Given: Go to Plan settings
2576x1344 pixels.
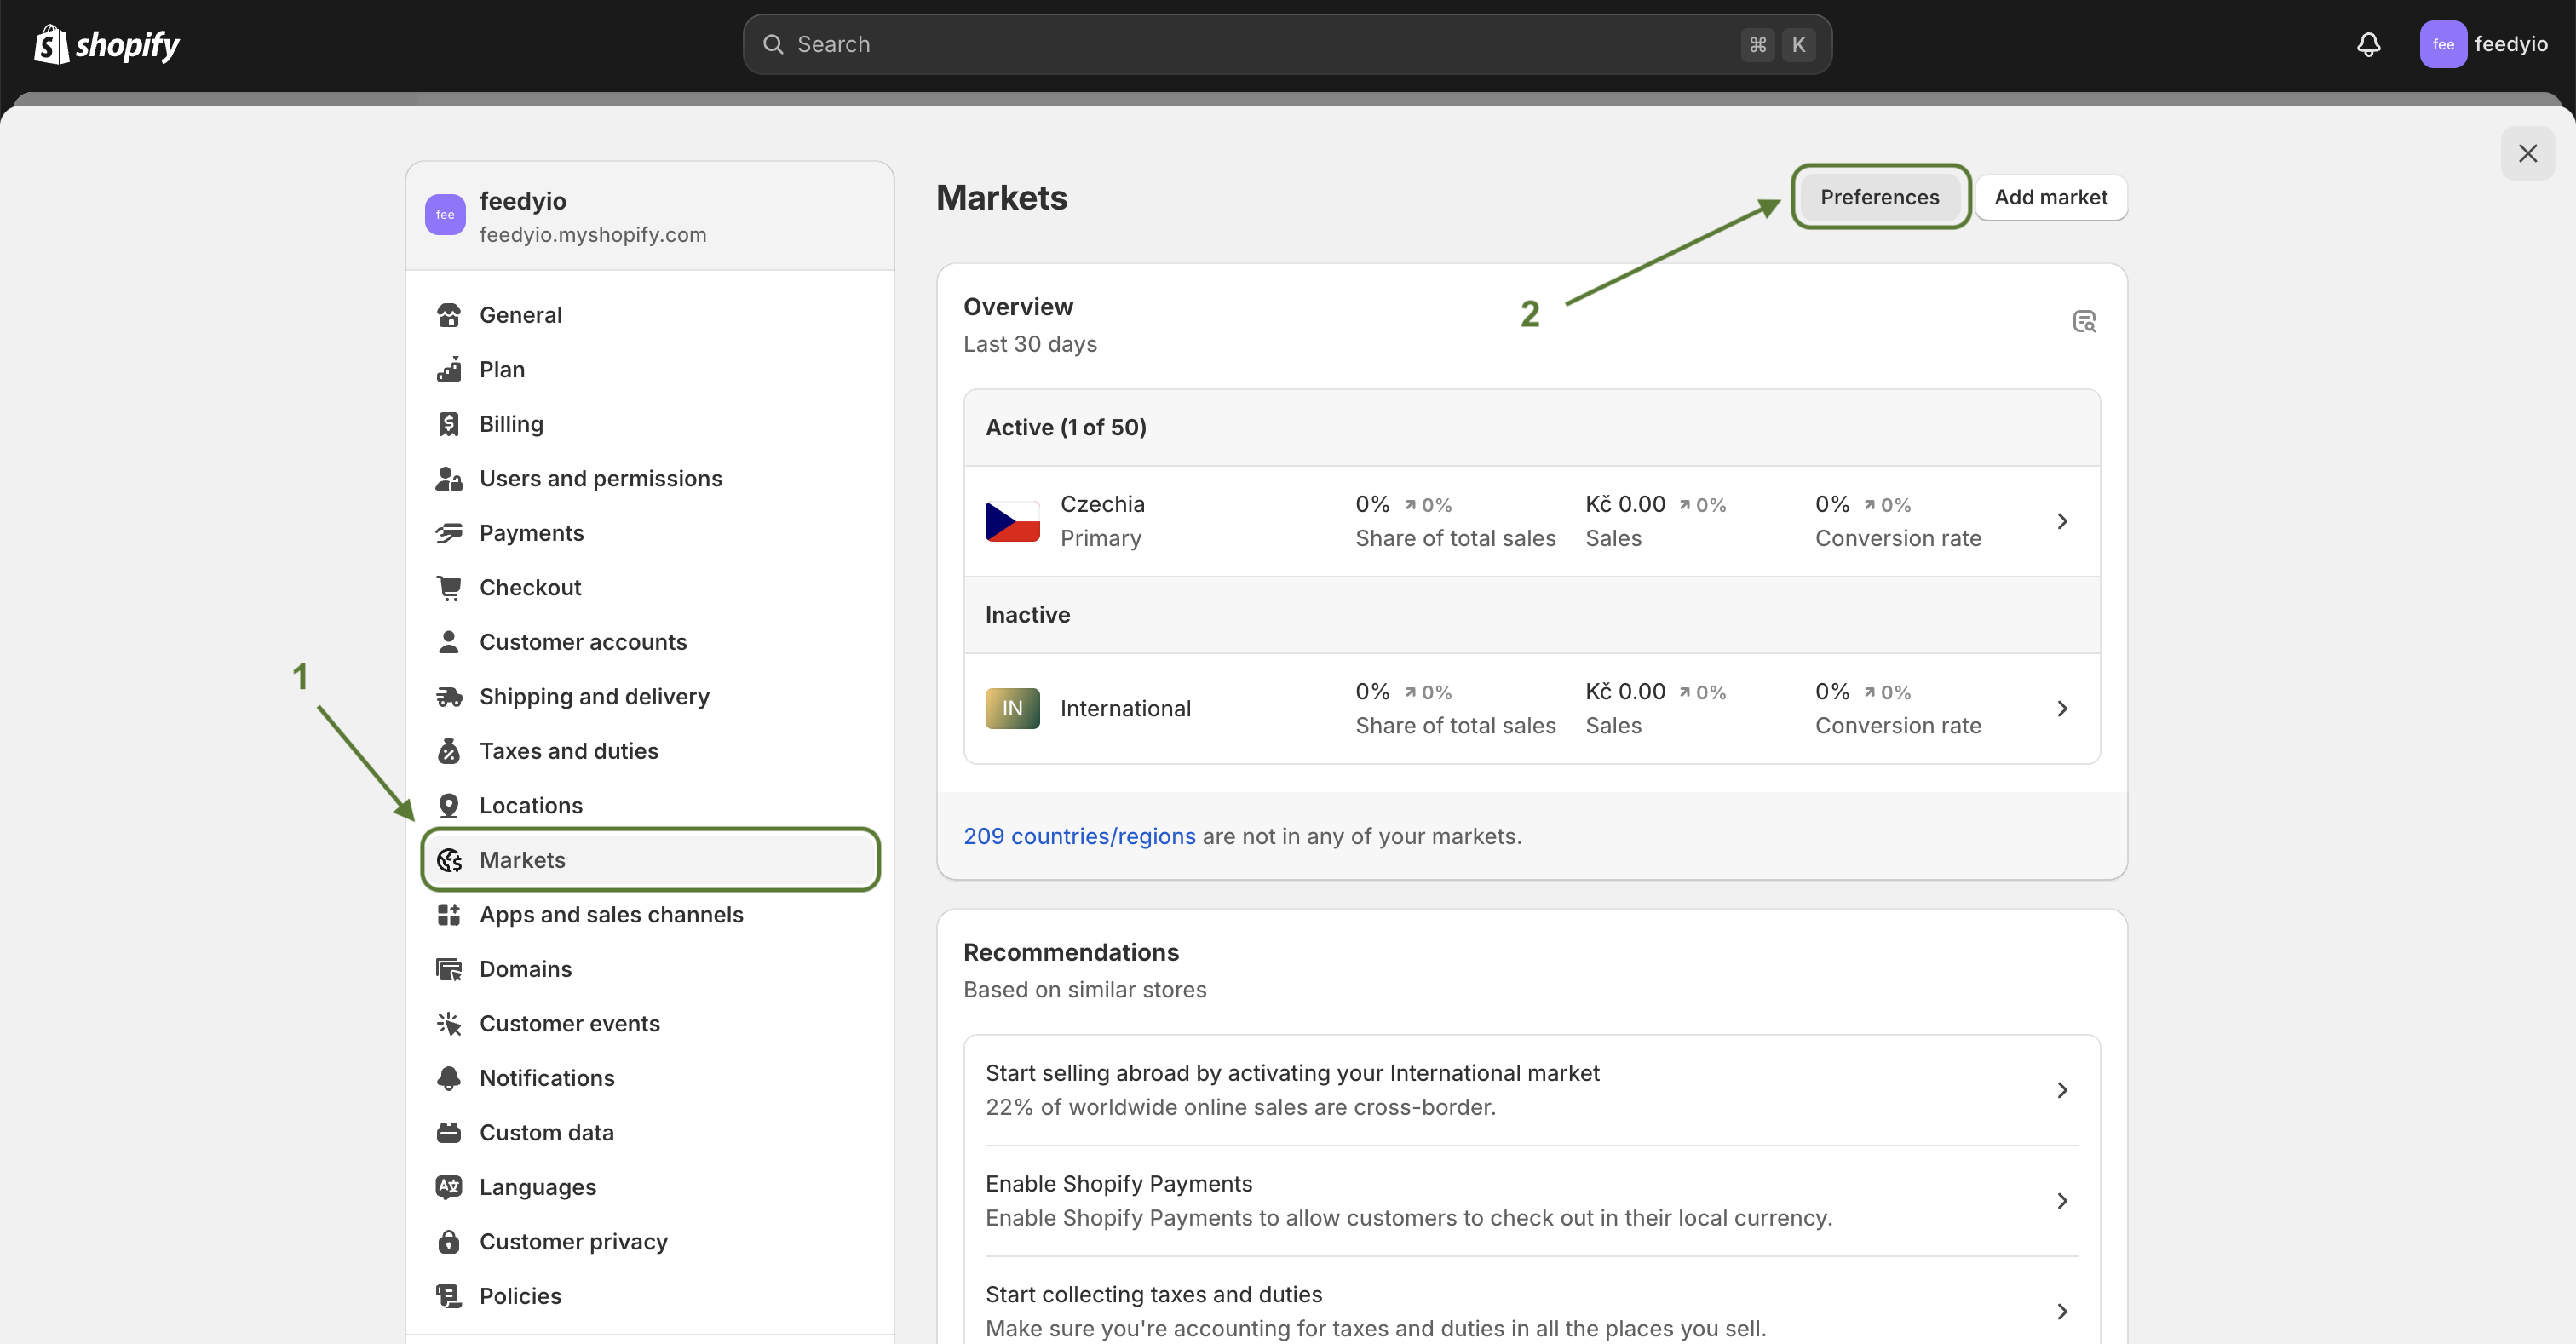Looking at the screenshot, I should [650, 369].
